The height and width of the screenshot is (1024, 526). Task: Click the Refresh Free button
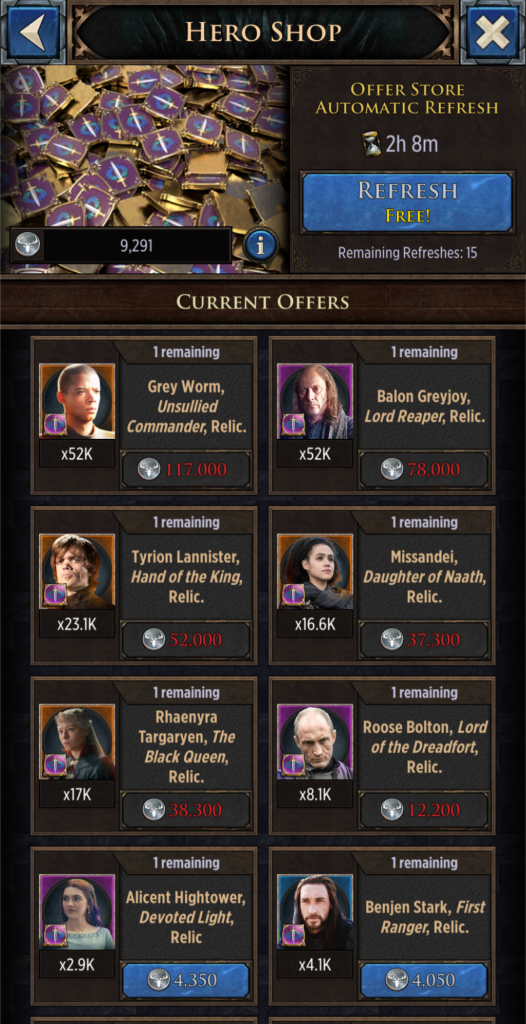click(x=406, y=202)
